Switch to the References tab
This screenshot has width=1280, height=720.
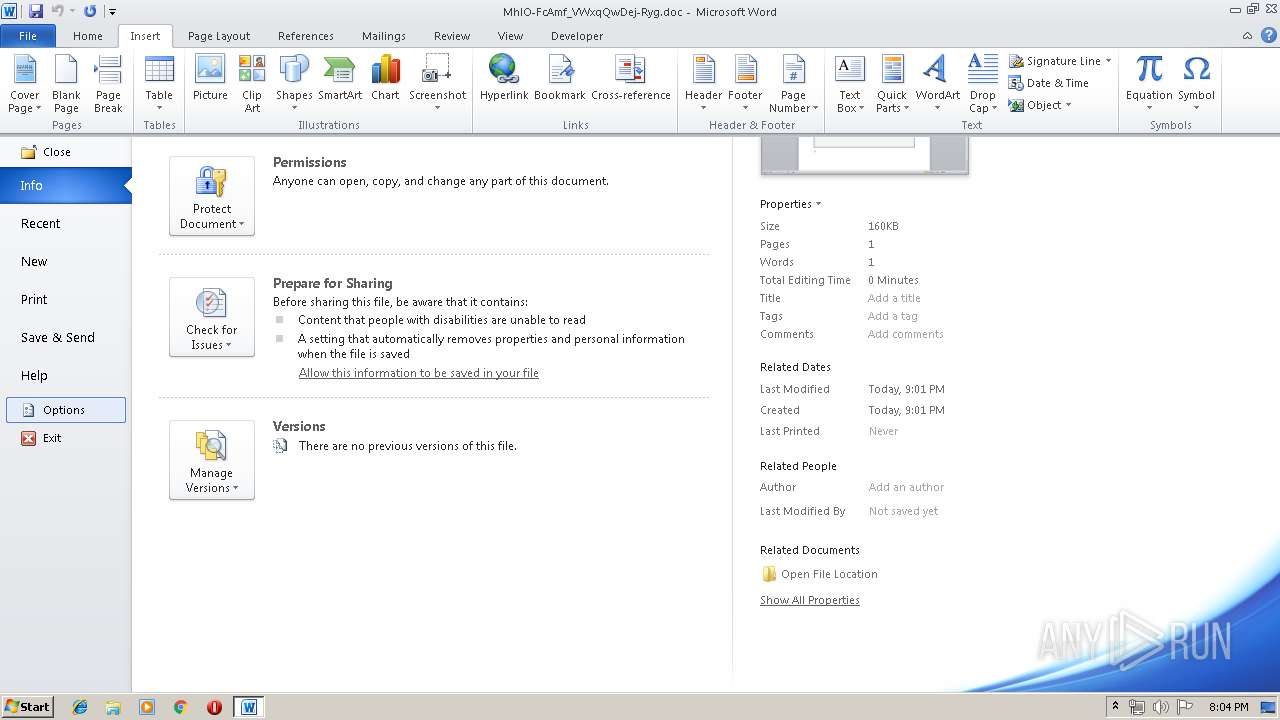coord(306,36)
